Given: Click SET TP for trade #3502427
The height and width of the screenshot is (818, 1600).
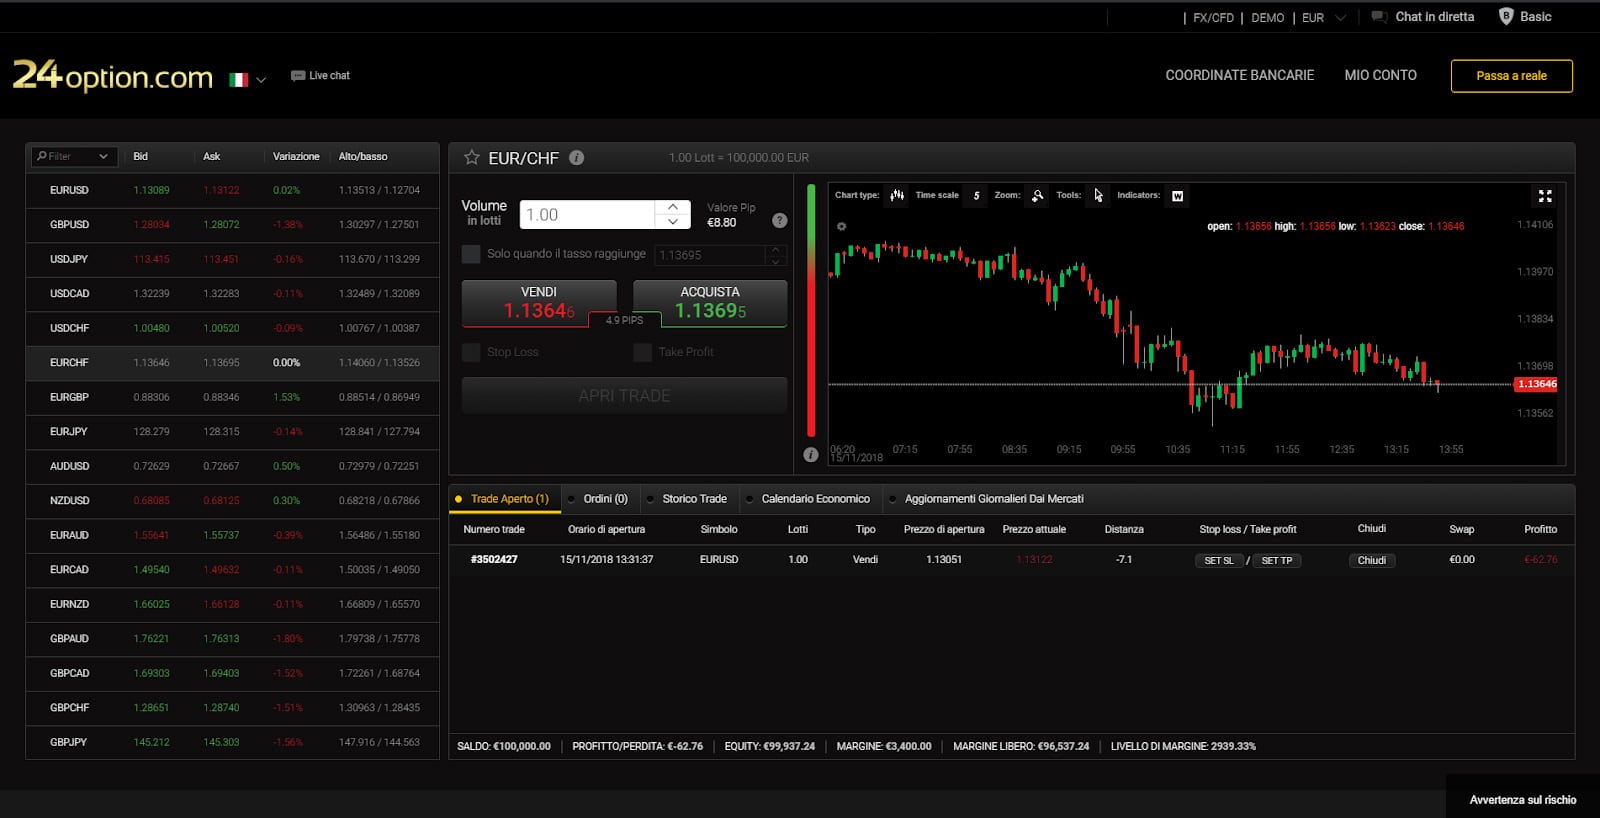Looking at the screenshot, I should pos(1277,561).
